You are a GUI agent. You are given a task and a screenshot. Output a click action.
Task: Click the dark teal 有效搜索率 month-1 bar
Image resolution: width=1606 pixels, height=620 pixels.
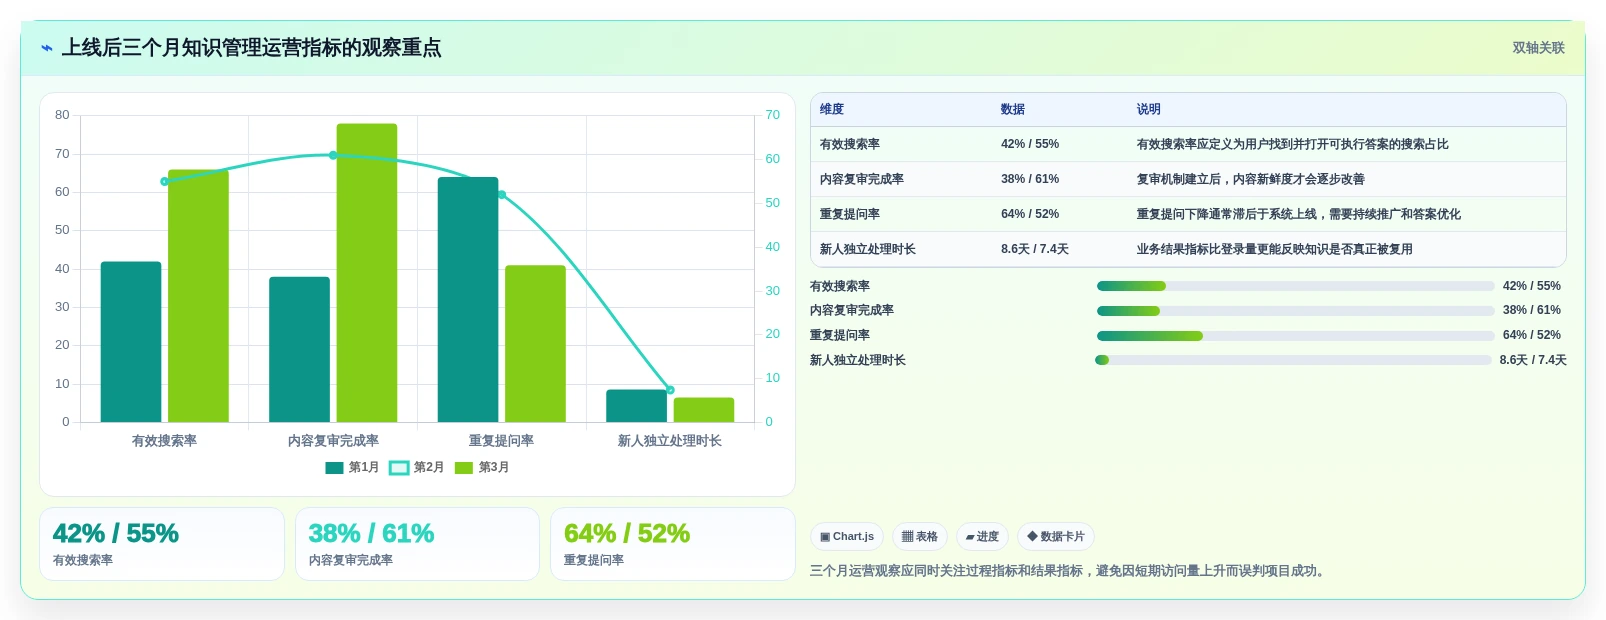point(131,342)
